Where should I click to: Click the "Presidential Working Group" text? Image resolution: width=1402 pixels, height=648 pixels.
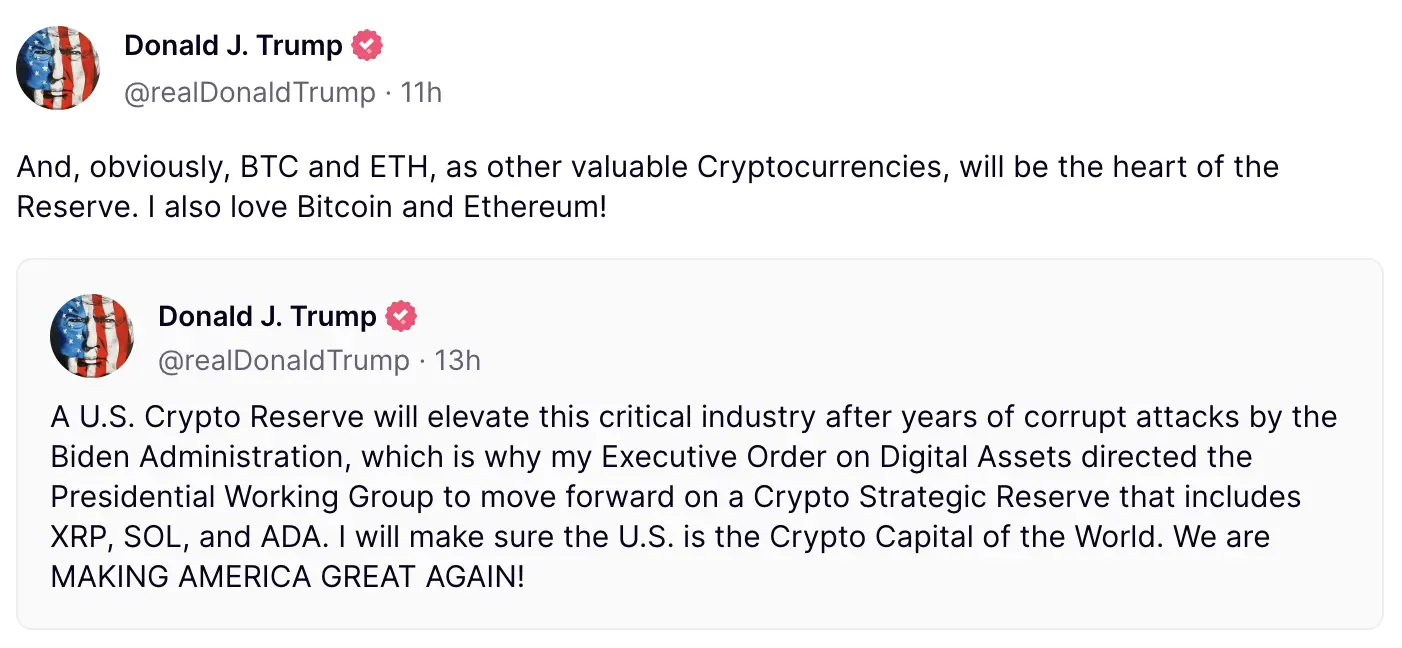click(243, 497)
